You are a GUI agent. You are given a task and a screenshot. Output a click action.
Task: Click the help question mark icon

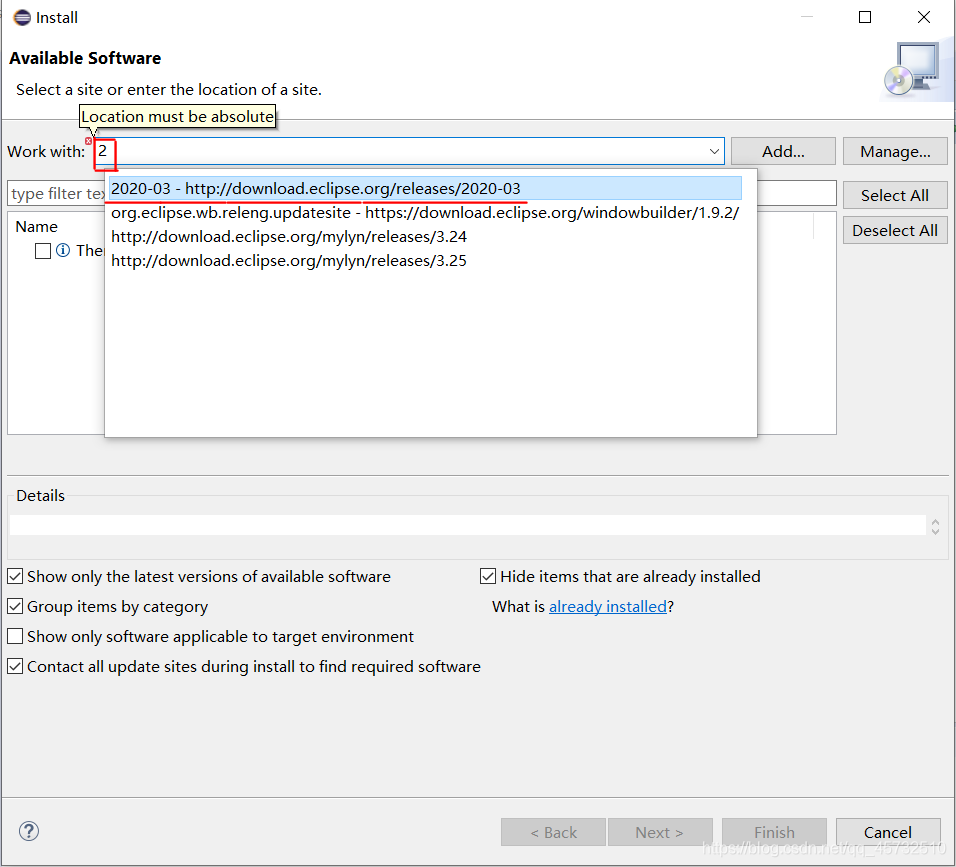[29, 831]
